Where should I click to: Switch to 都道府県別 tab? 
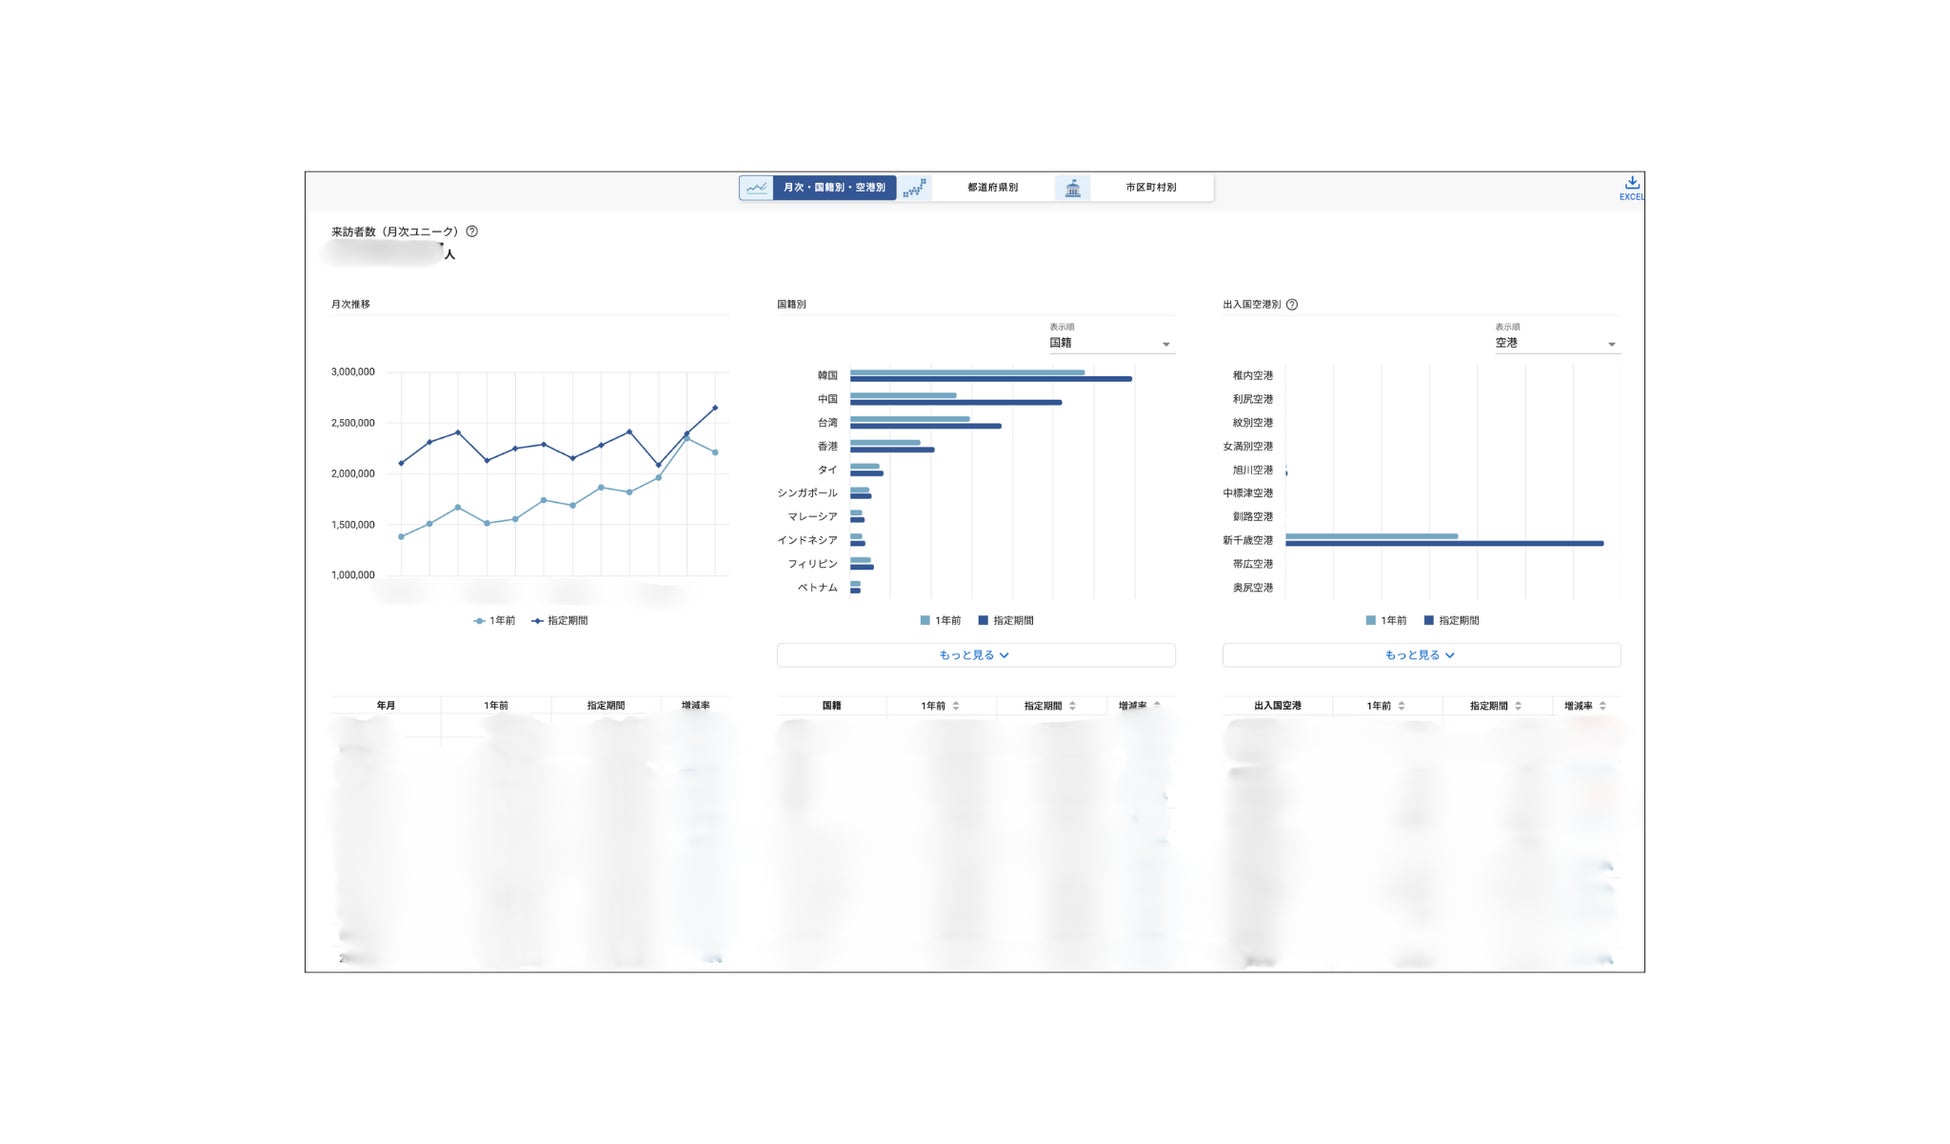992,187
